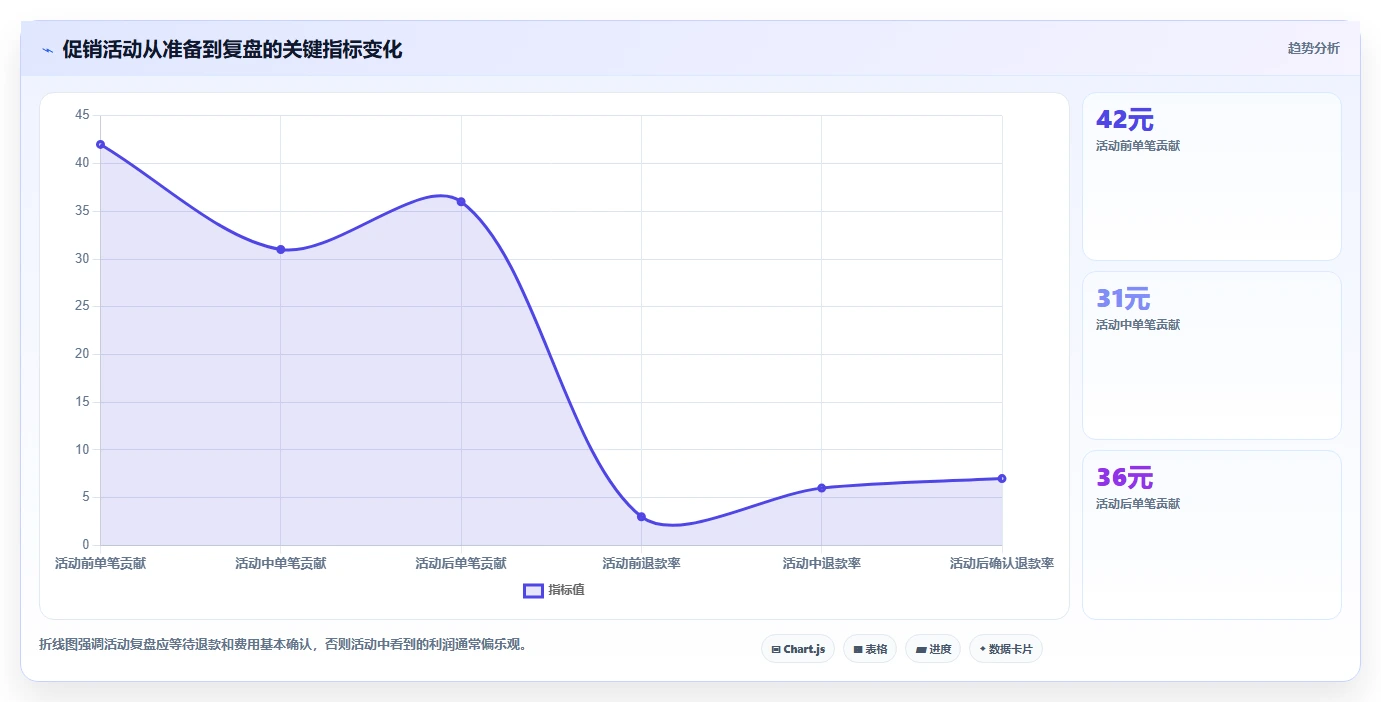Click the 活动中退款率 data point at 6
Screen dimensions: 1381x702
[x=822, y=488]
